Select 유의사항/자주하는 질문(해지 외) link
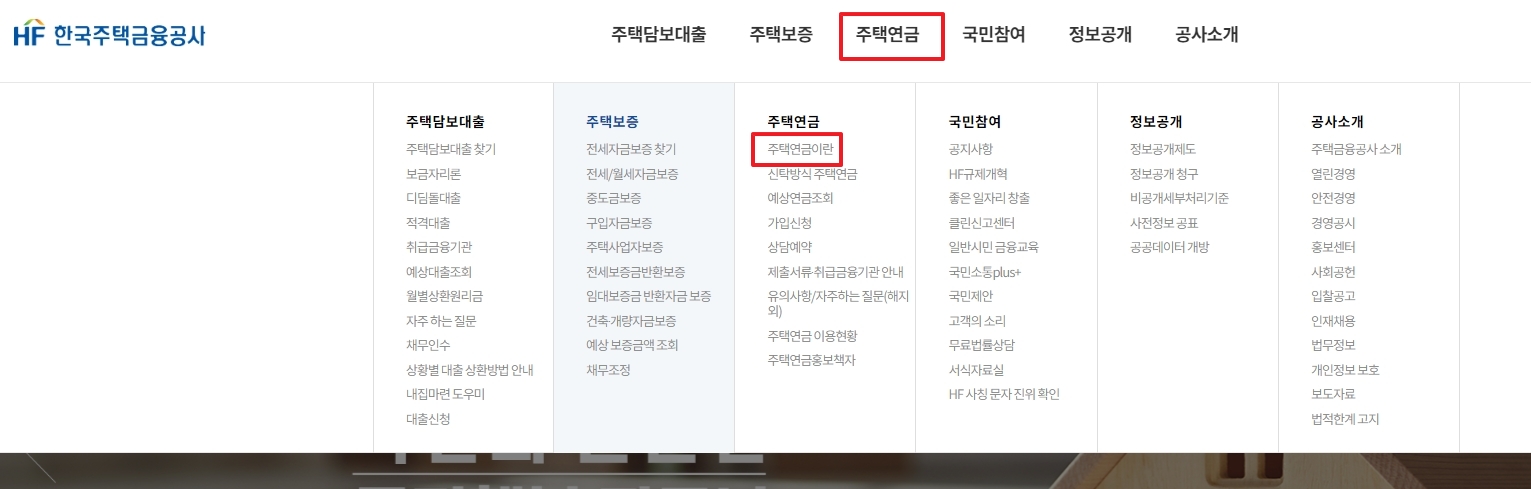Image resolution: width=1531 pixels, height=489 pixels. [838, 303]
